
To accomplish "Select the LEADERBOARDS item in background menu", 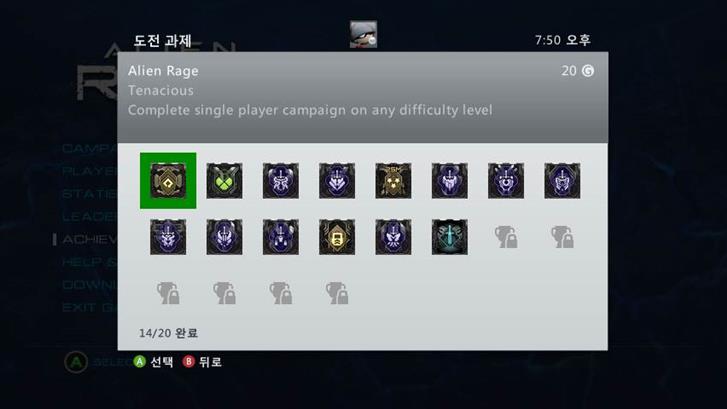I will 89,217.
